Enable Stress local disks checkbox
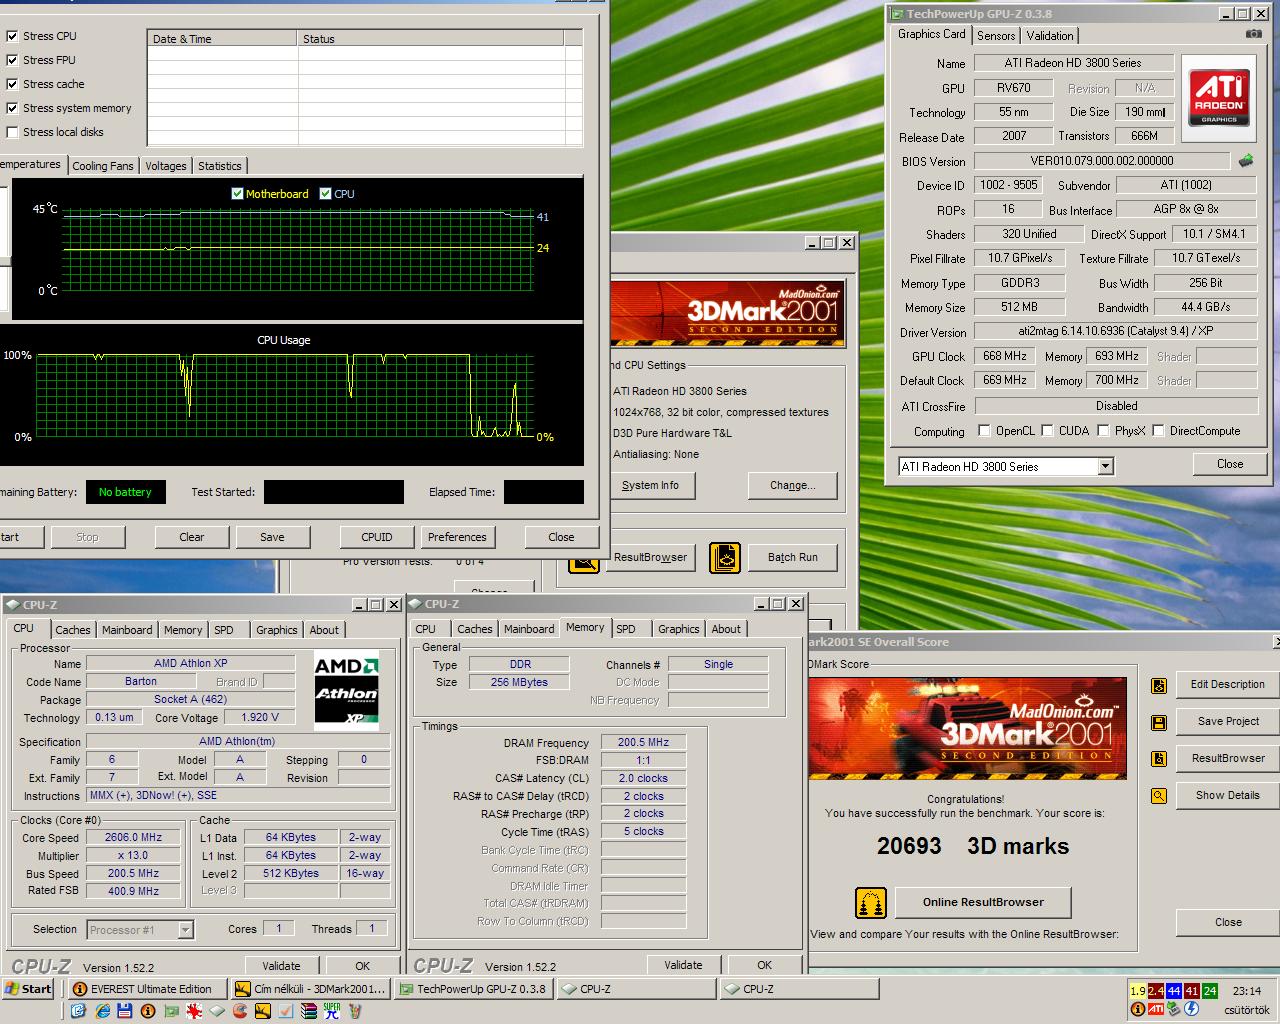Viewport: 1280px width, 1024px height. pyautogui.click(x=13, y=132)
